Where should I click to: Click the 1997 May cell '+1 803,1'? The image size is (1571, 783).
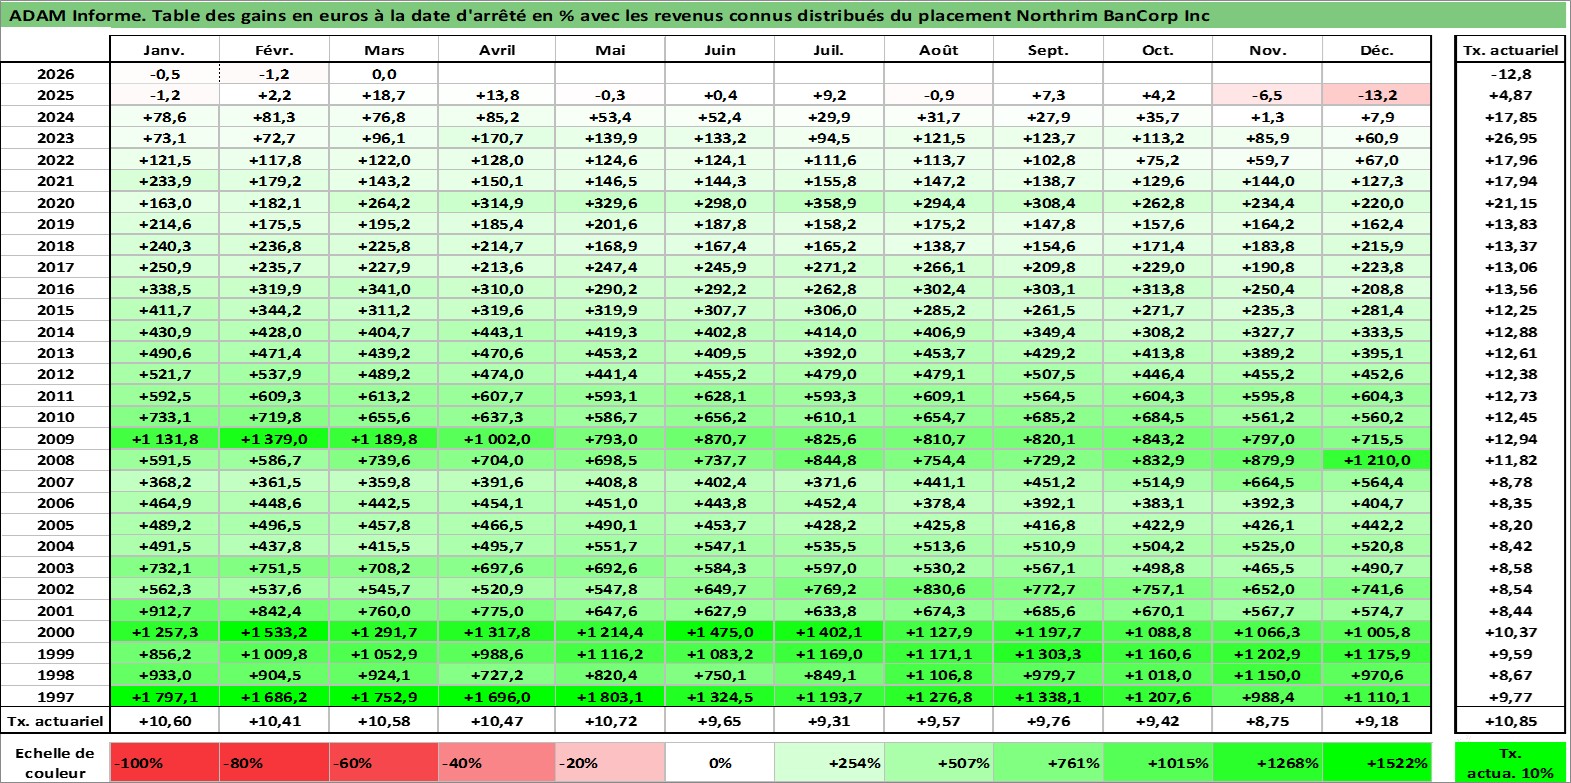point(610,697)
